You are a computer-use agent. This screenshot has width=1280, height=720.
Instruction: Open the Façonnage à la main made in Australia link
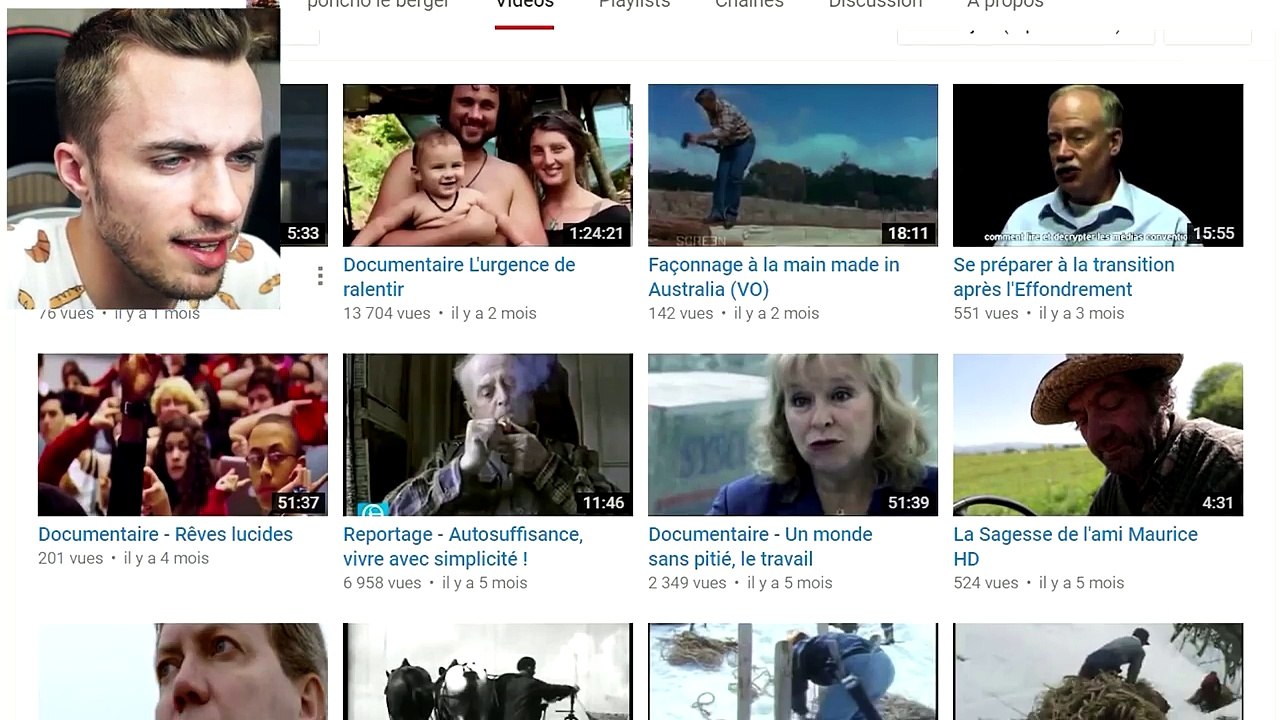(x=774, y=277)
